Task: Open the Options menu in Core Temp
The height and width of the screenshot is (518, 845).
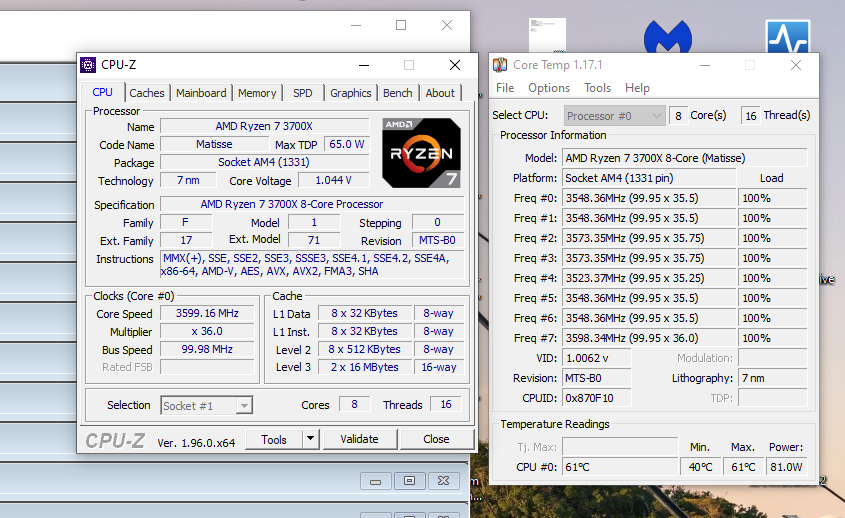Action: 549,88
